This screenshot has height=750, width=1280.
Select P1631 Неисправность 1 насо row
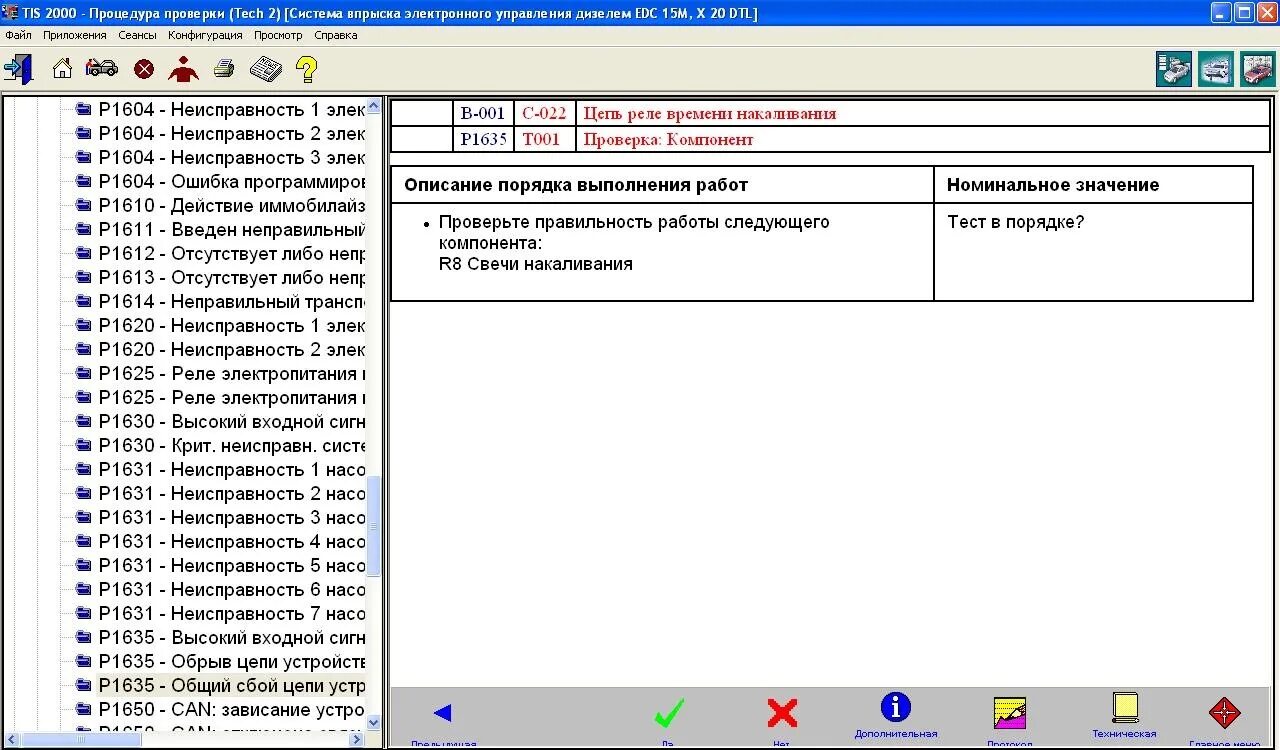220,469
